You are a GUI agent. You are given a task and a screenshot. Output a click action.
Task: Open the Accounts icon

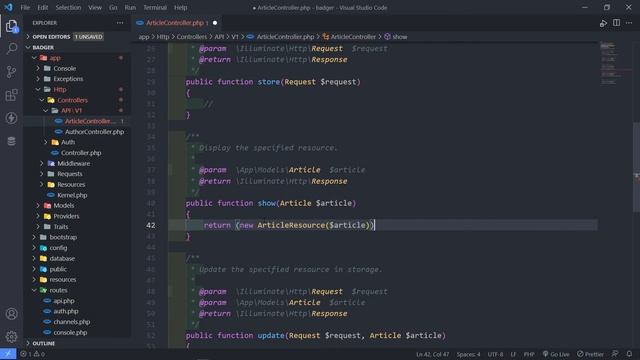pos(11,313)
